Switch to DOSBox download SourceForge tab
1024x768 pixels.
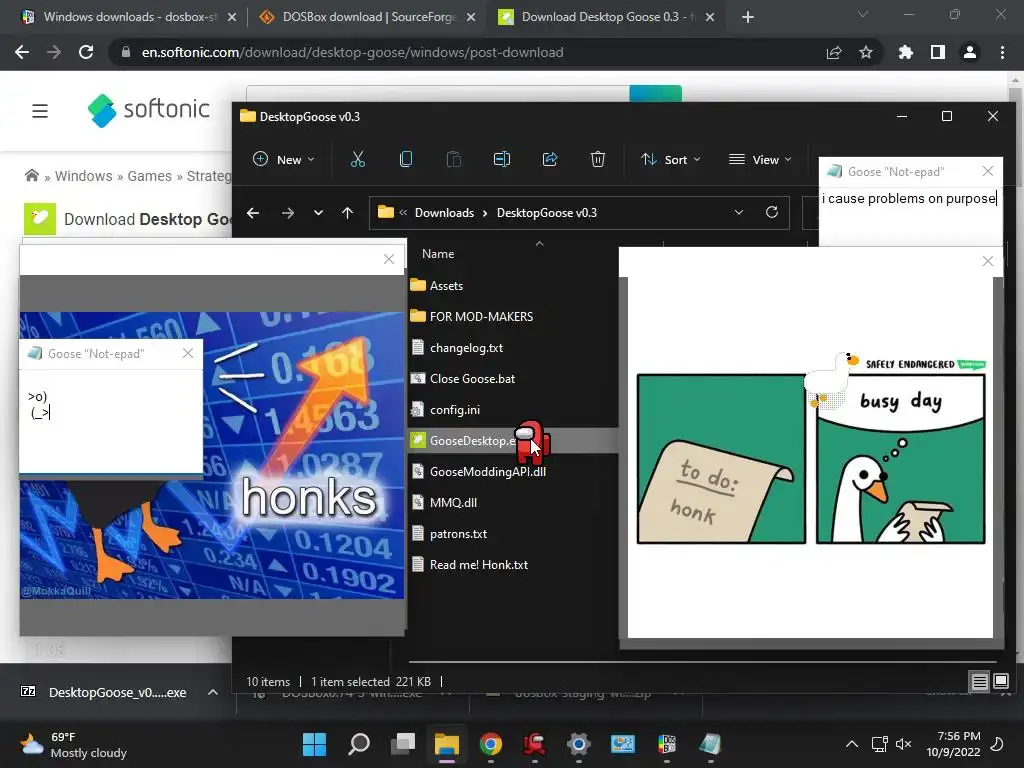coord(366,17)
